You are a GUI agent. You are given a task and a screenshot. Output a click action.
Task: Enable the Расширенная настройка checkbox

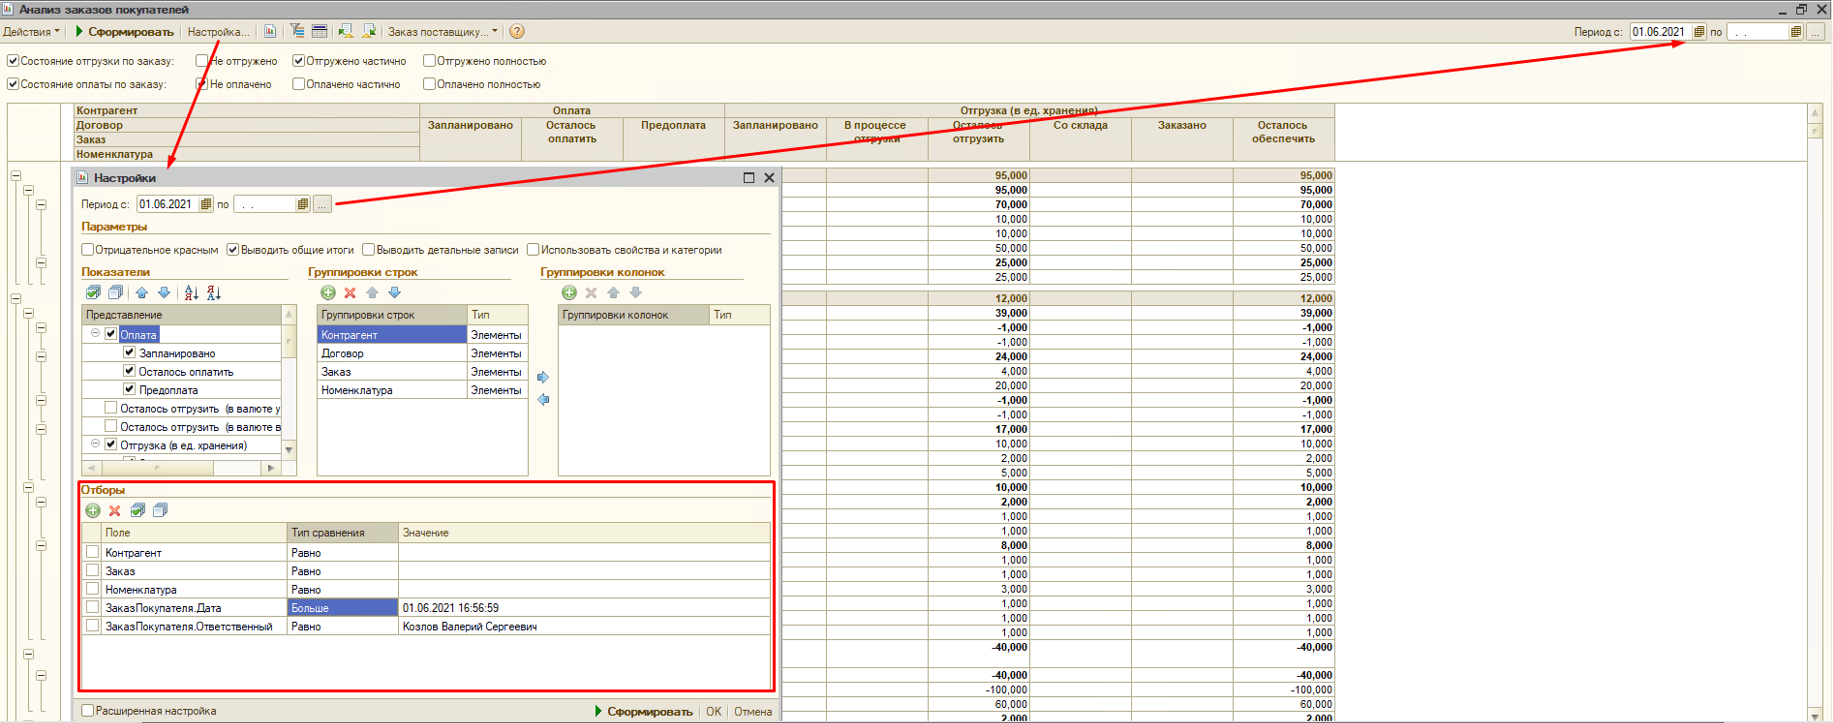pyautogui.click(x=88, y=711)
